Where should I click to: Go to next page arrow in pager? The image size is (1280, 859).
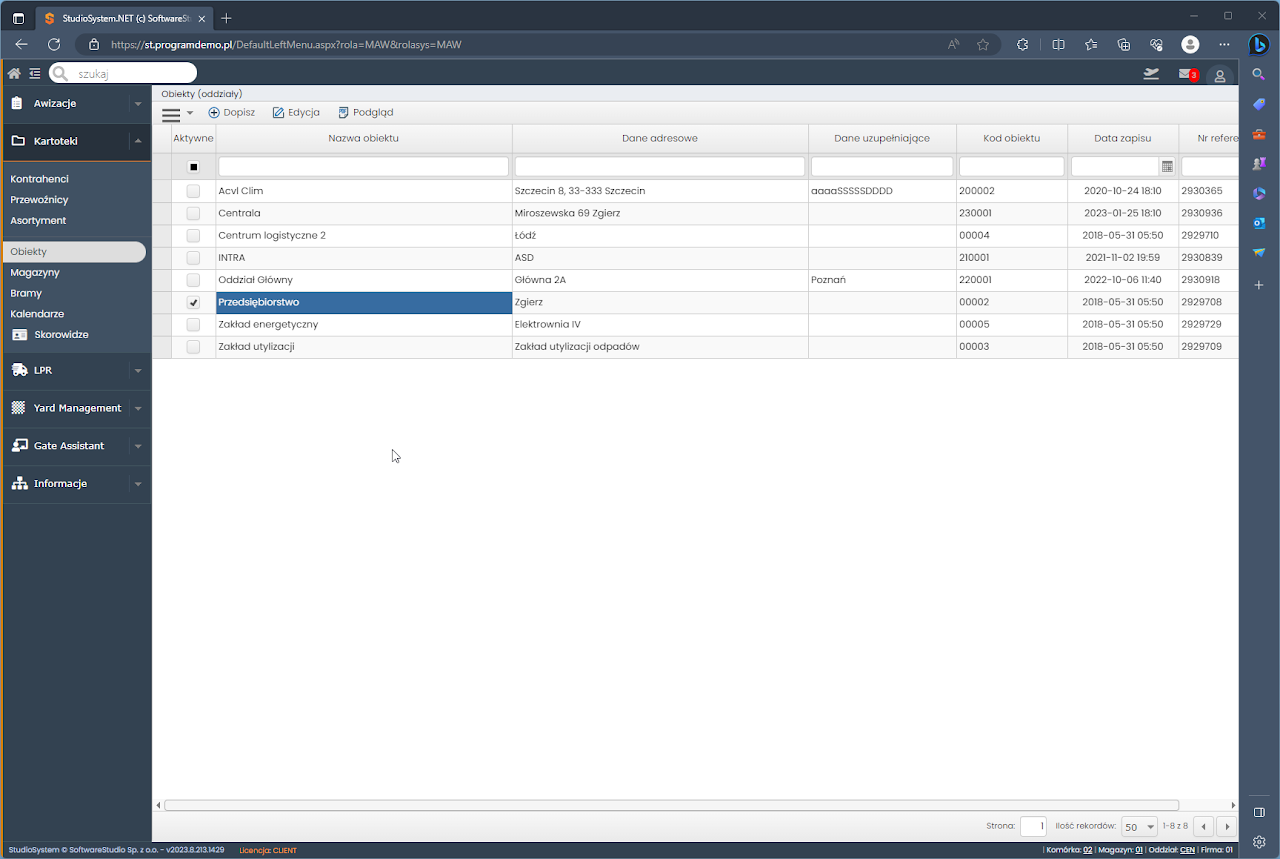pos(1226,827)
